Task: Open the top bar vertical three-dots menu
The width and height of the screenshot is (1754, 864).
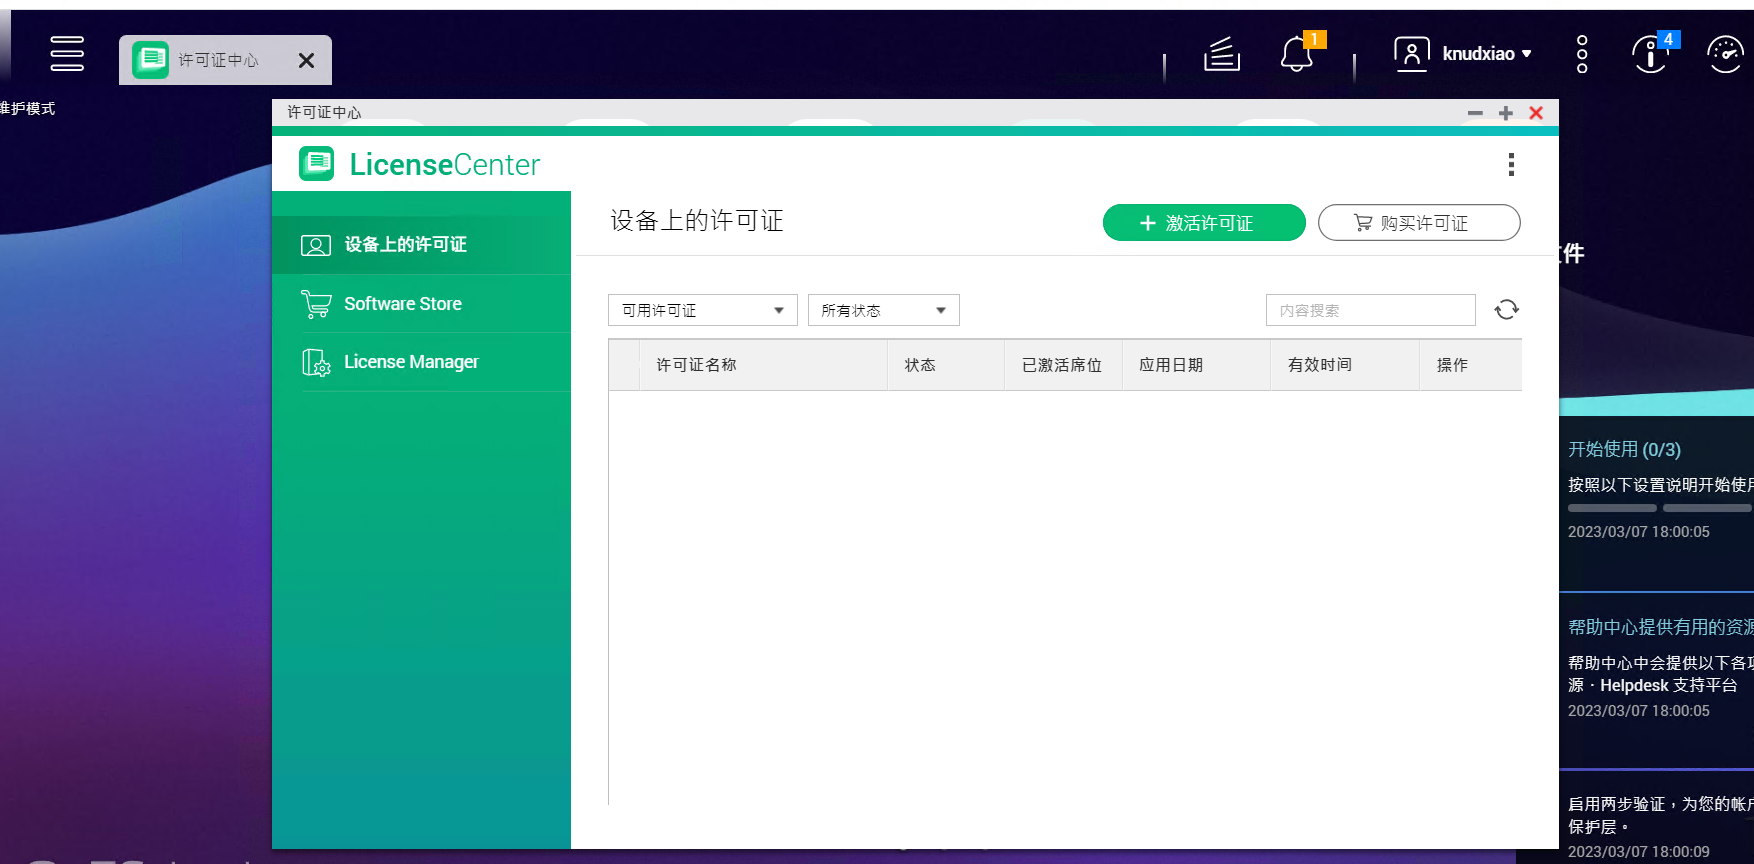Action: (1582, 54)
